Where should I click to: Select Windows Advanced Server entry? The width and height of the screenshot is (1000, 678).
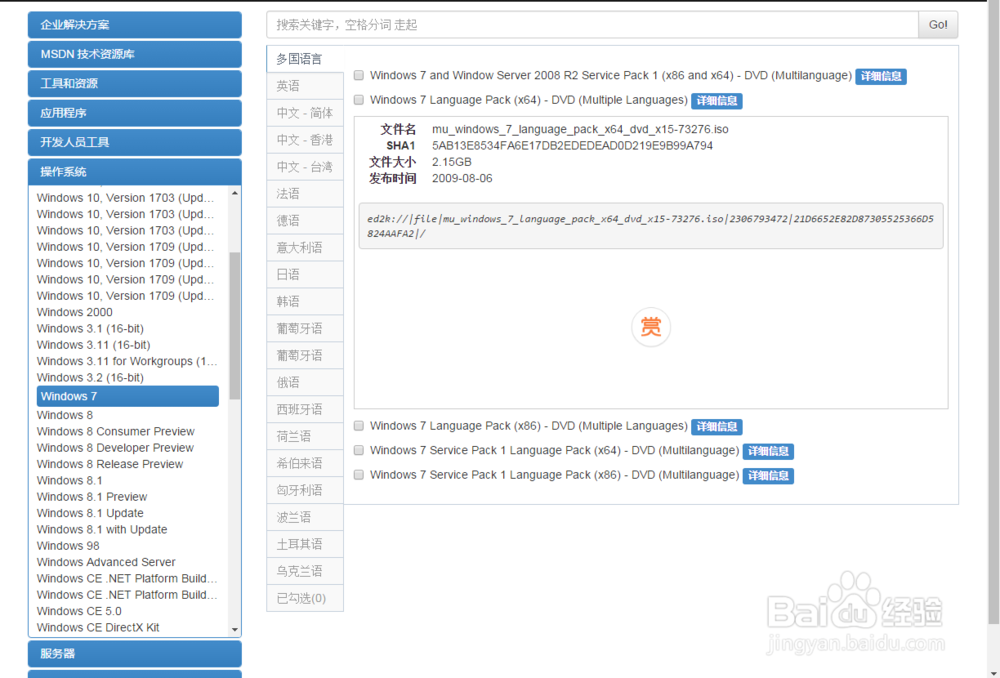(106, 562)
